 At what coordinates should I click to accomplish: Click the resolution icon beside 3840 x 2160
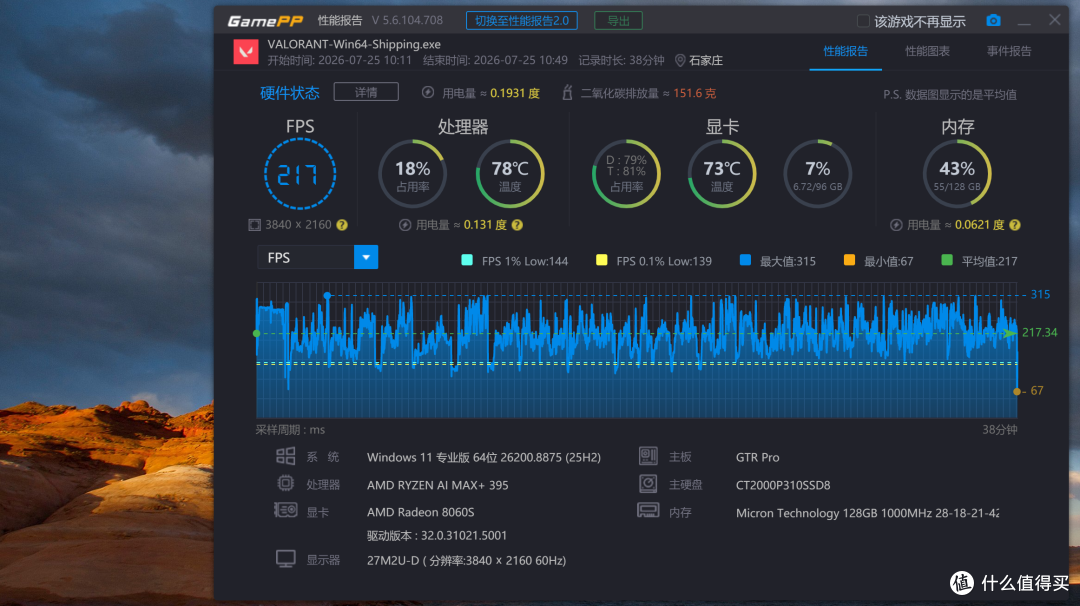[x=254, y=224]
